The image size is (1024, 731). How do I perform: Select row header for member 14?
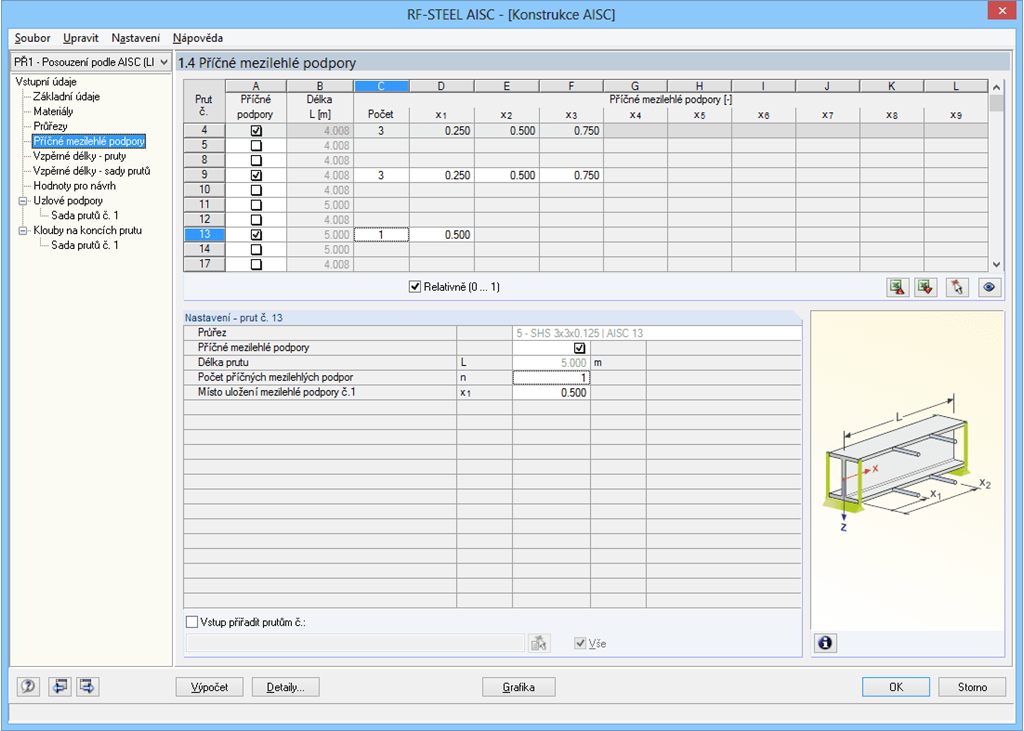(x=204, y=250)
